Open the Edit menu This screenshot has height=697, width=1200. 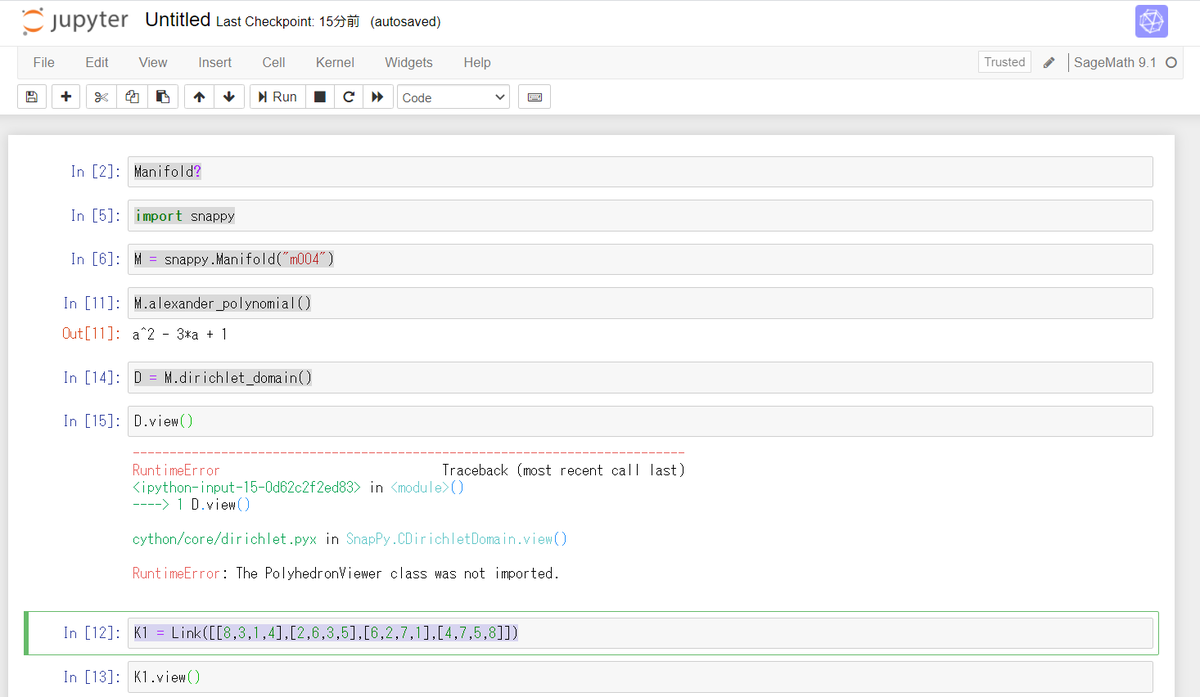(97, 62)
